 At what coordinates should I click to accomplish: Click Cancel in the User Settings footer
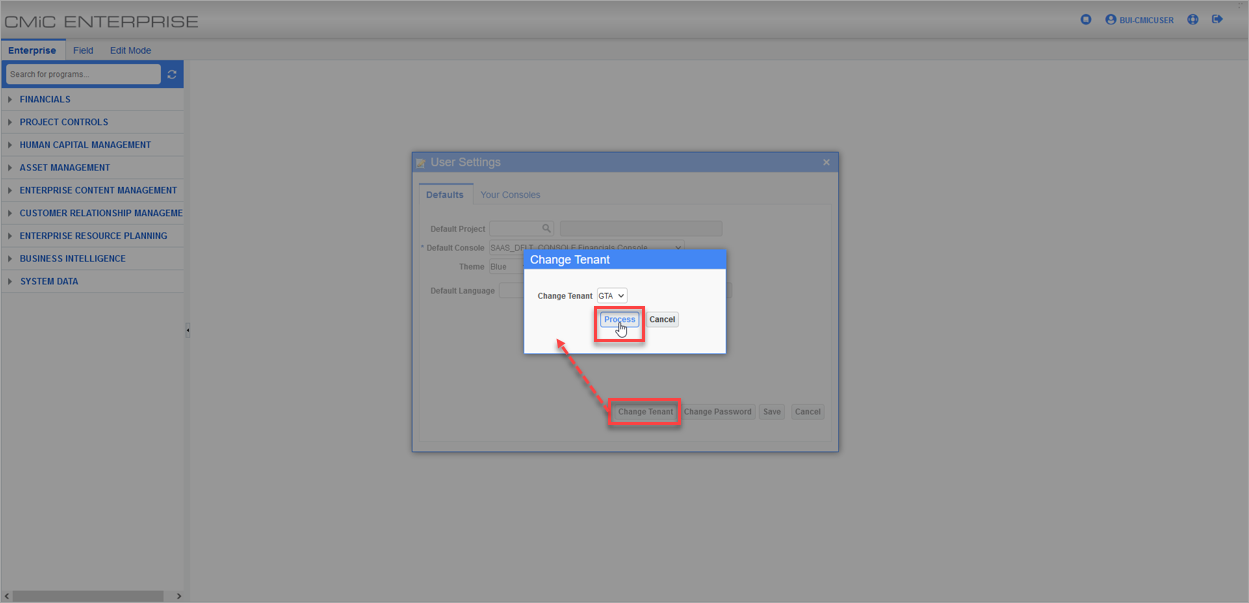(x=807, y=412)
